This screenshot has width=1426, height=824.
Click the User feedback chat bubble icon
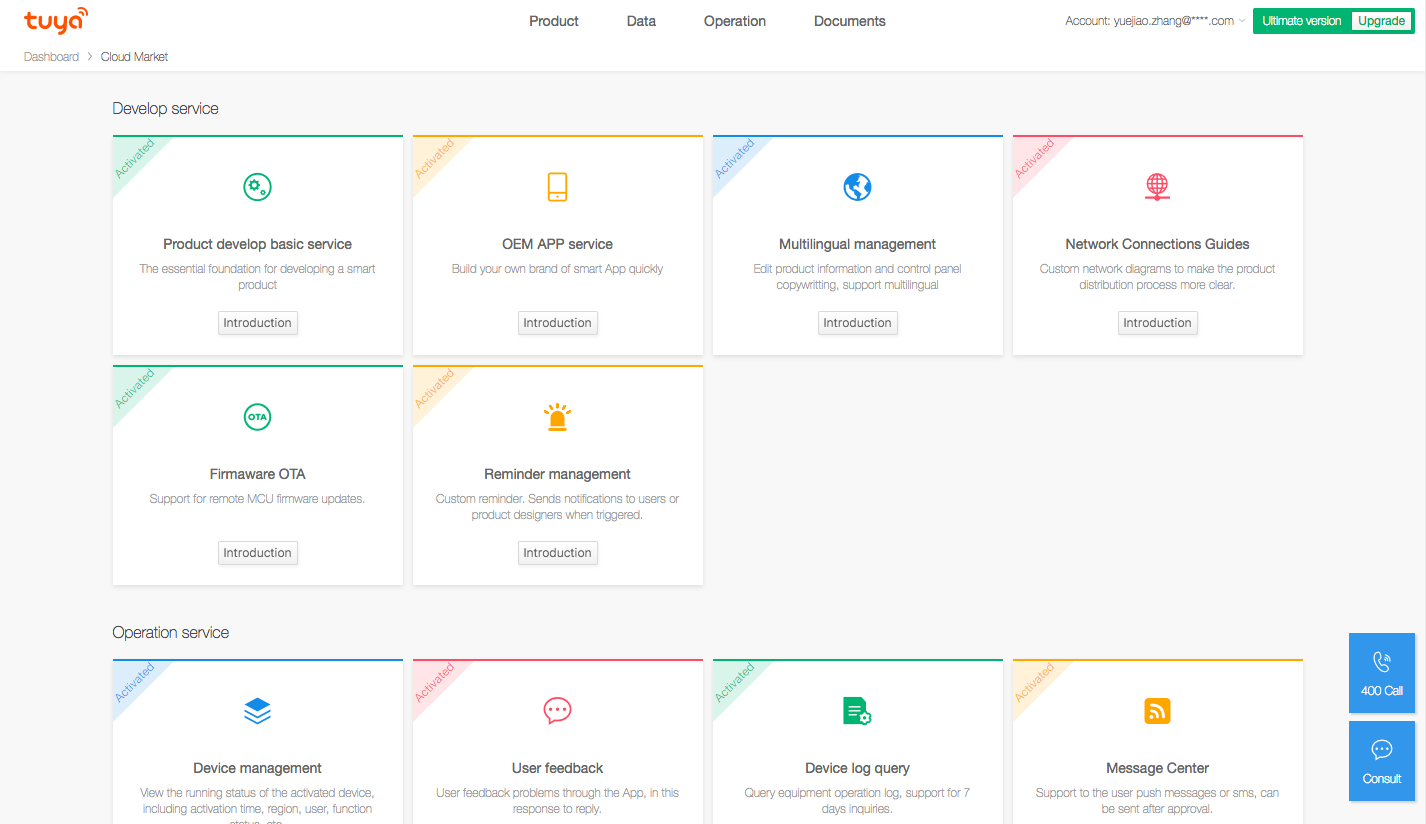click(x=557, y=711)
